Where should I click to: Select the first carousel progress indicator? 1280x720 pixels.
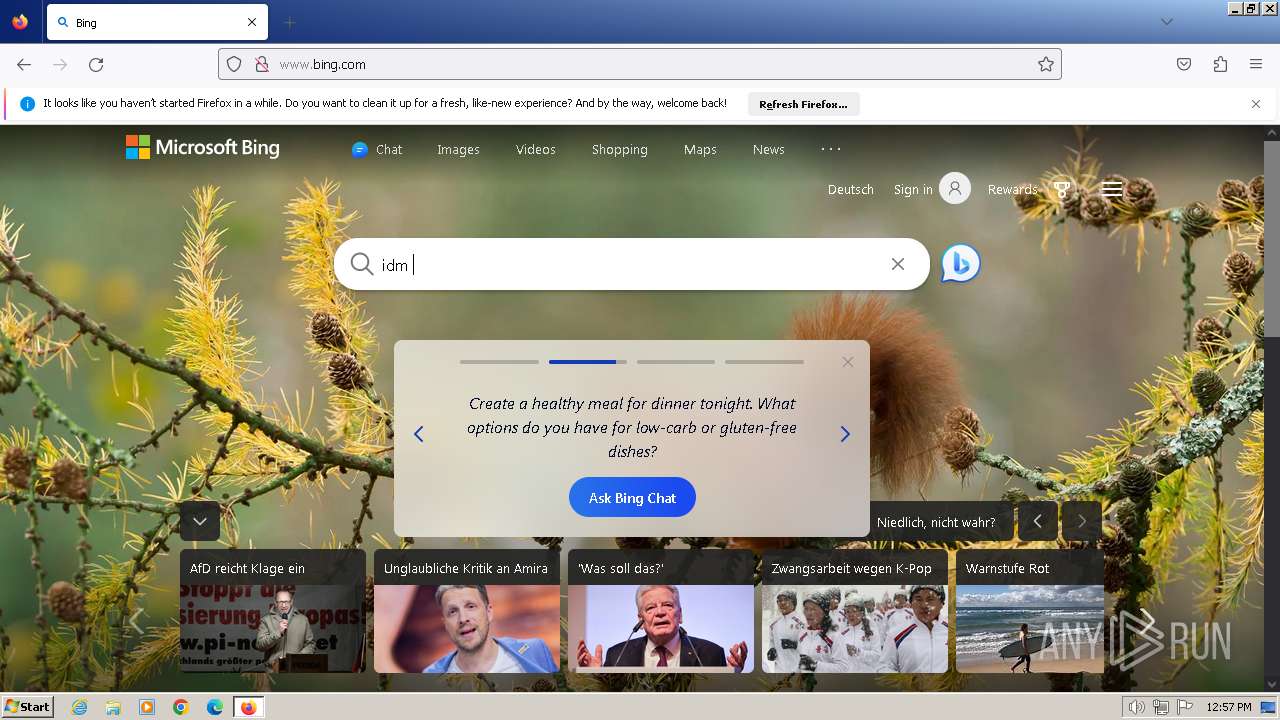[x=499, y=362]
